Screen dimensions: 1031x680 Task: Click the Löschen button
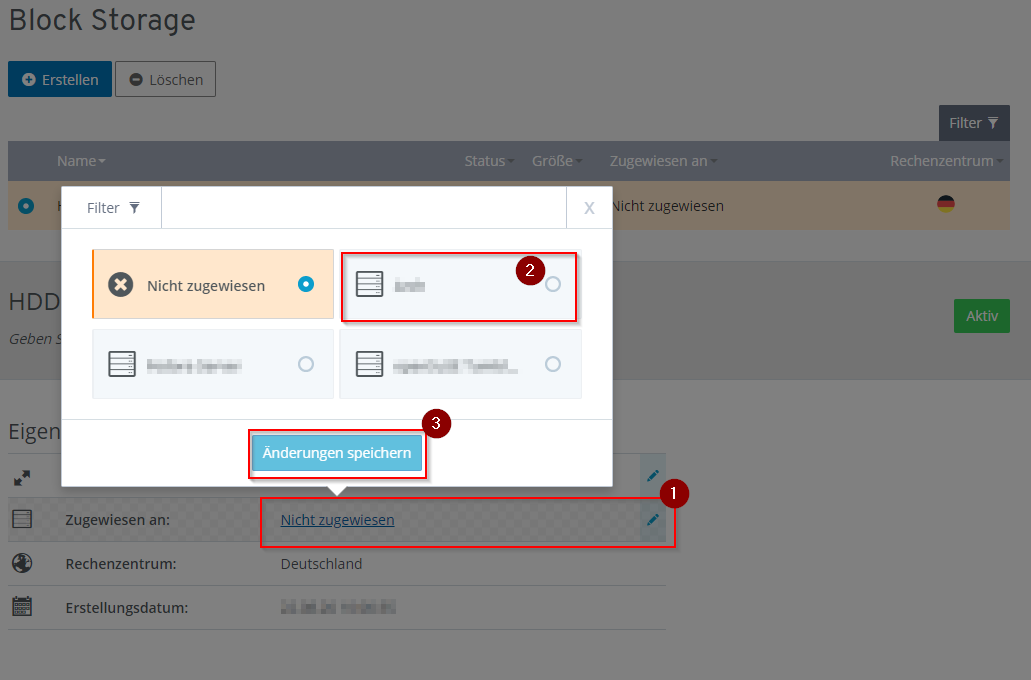pos(166,80)
